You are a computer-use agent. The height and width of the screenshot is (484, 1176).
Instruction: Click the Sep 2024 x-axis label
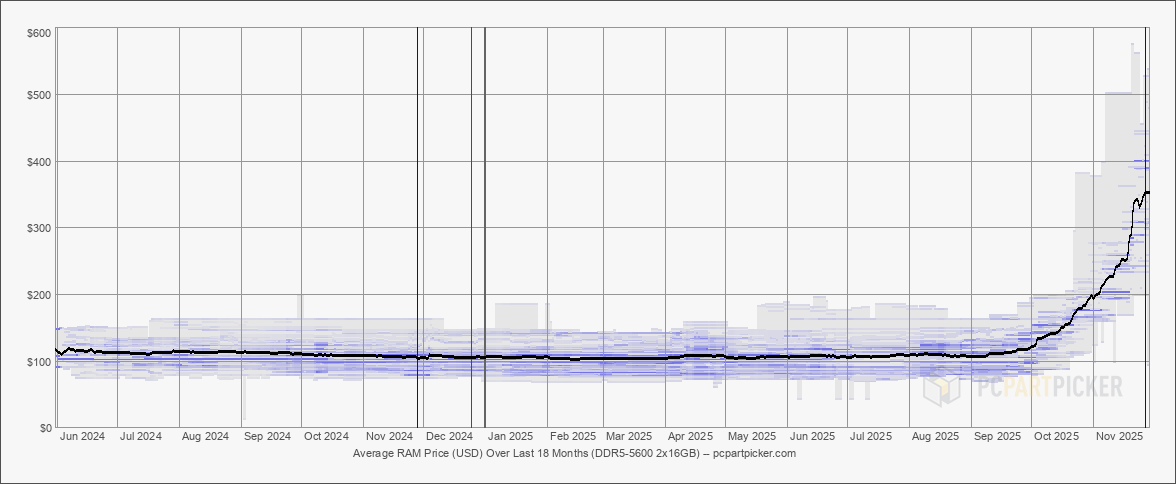pyautogui.click(x=267, y=436)
